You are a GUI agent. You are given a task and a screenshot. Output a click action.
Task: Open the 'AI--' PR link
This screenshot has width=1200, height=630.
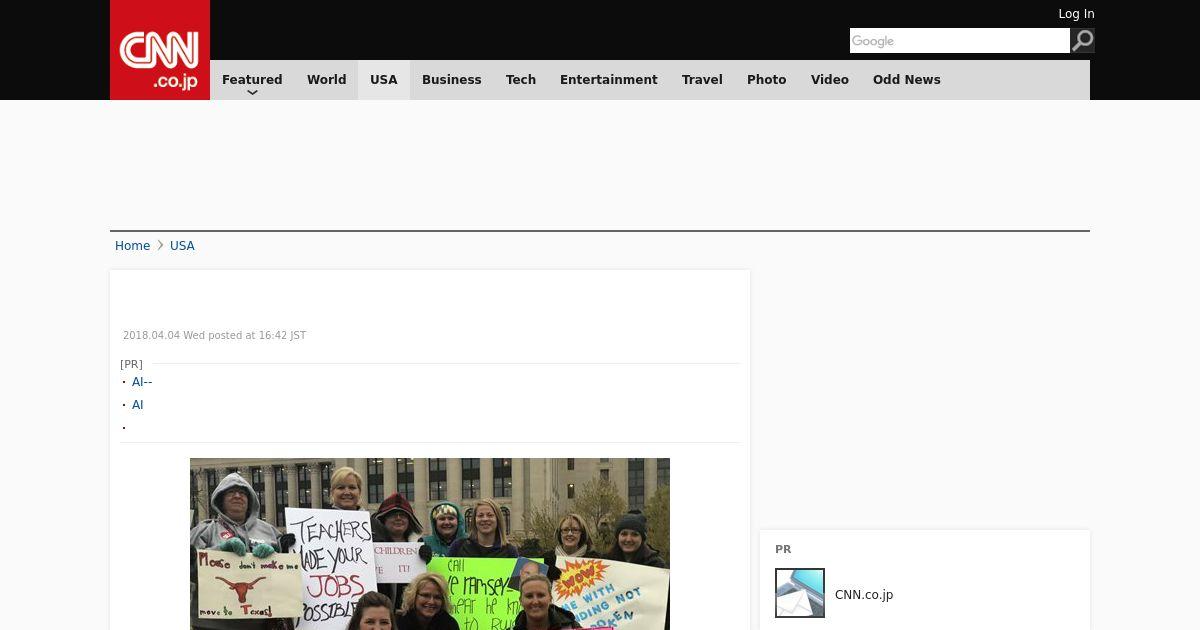point(142,382)
